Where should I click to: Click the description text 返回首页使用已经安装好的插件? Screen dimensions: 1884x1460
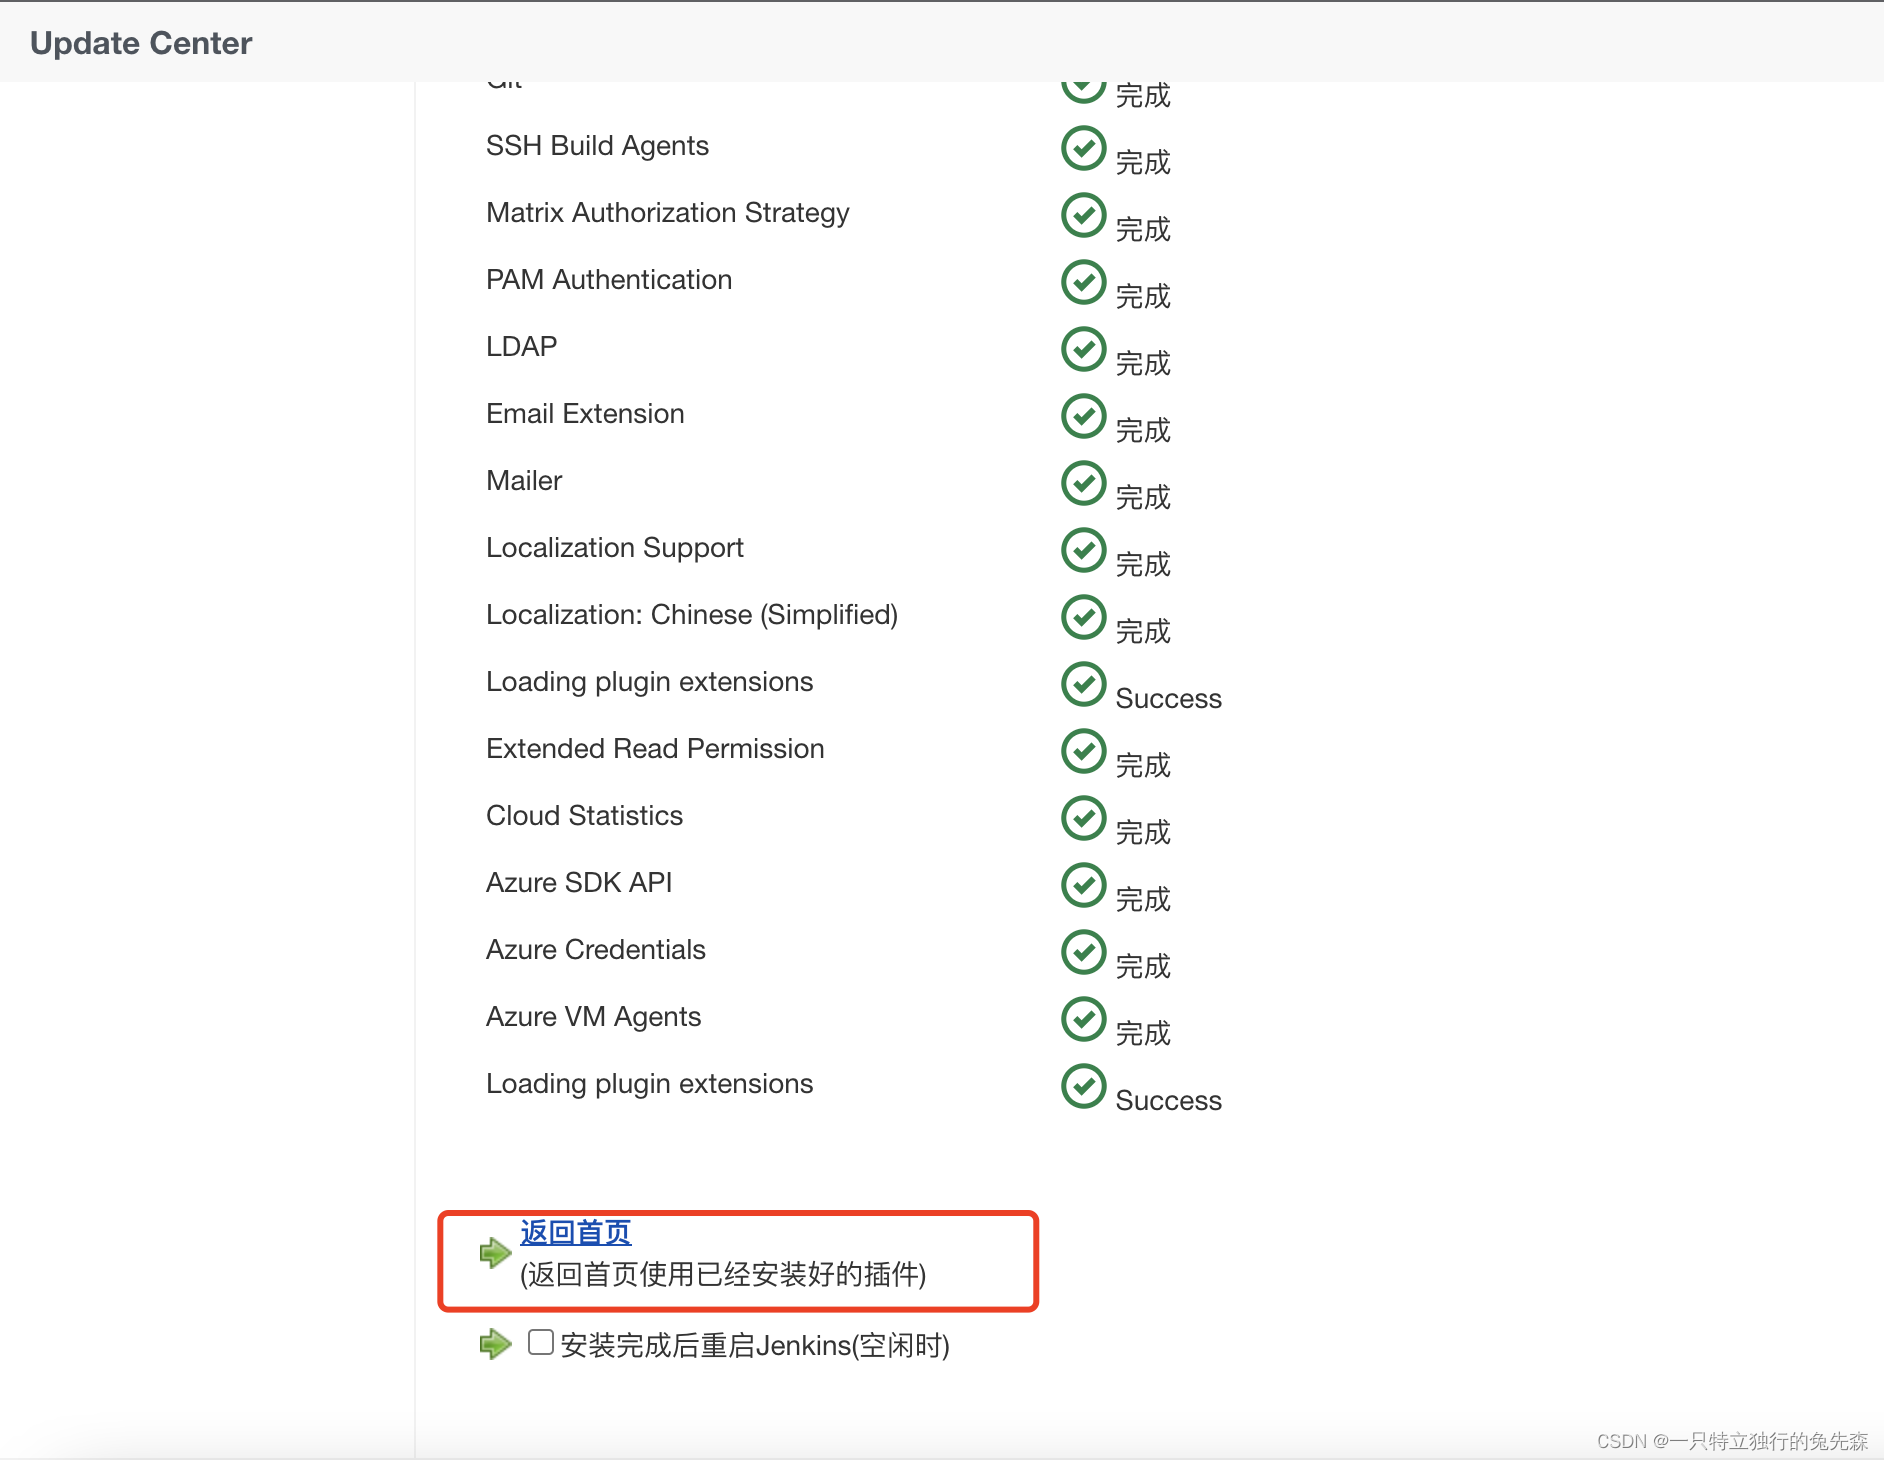tap(723, 1274)
